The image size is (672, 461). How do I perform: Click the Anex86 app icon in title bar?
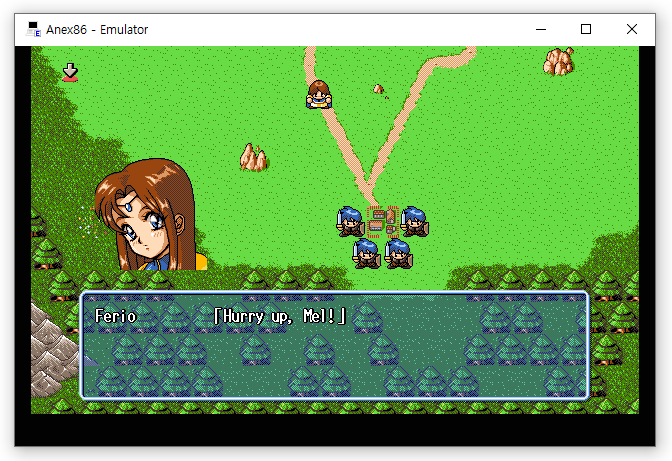pos(33,29)
